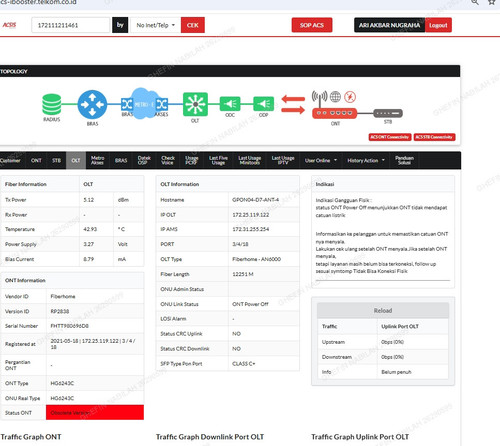Open the SOP ACS button

[x=312, y=25]
